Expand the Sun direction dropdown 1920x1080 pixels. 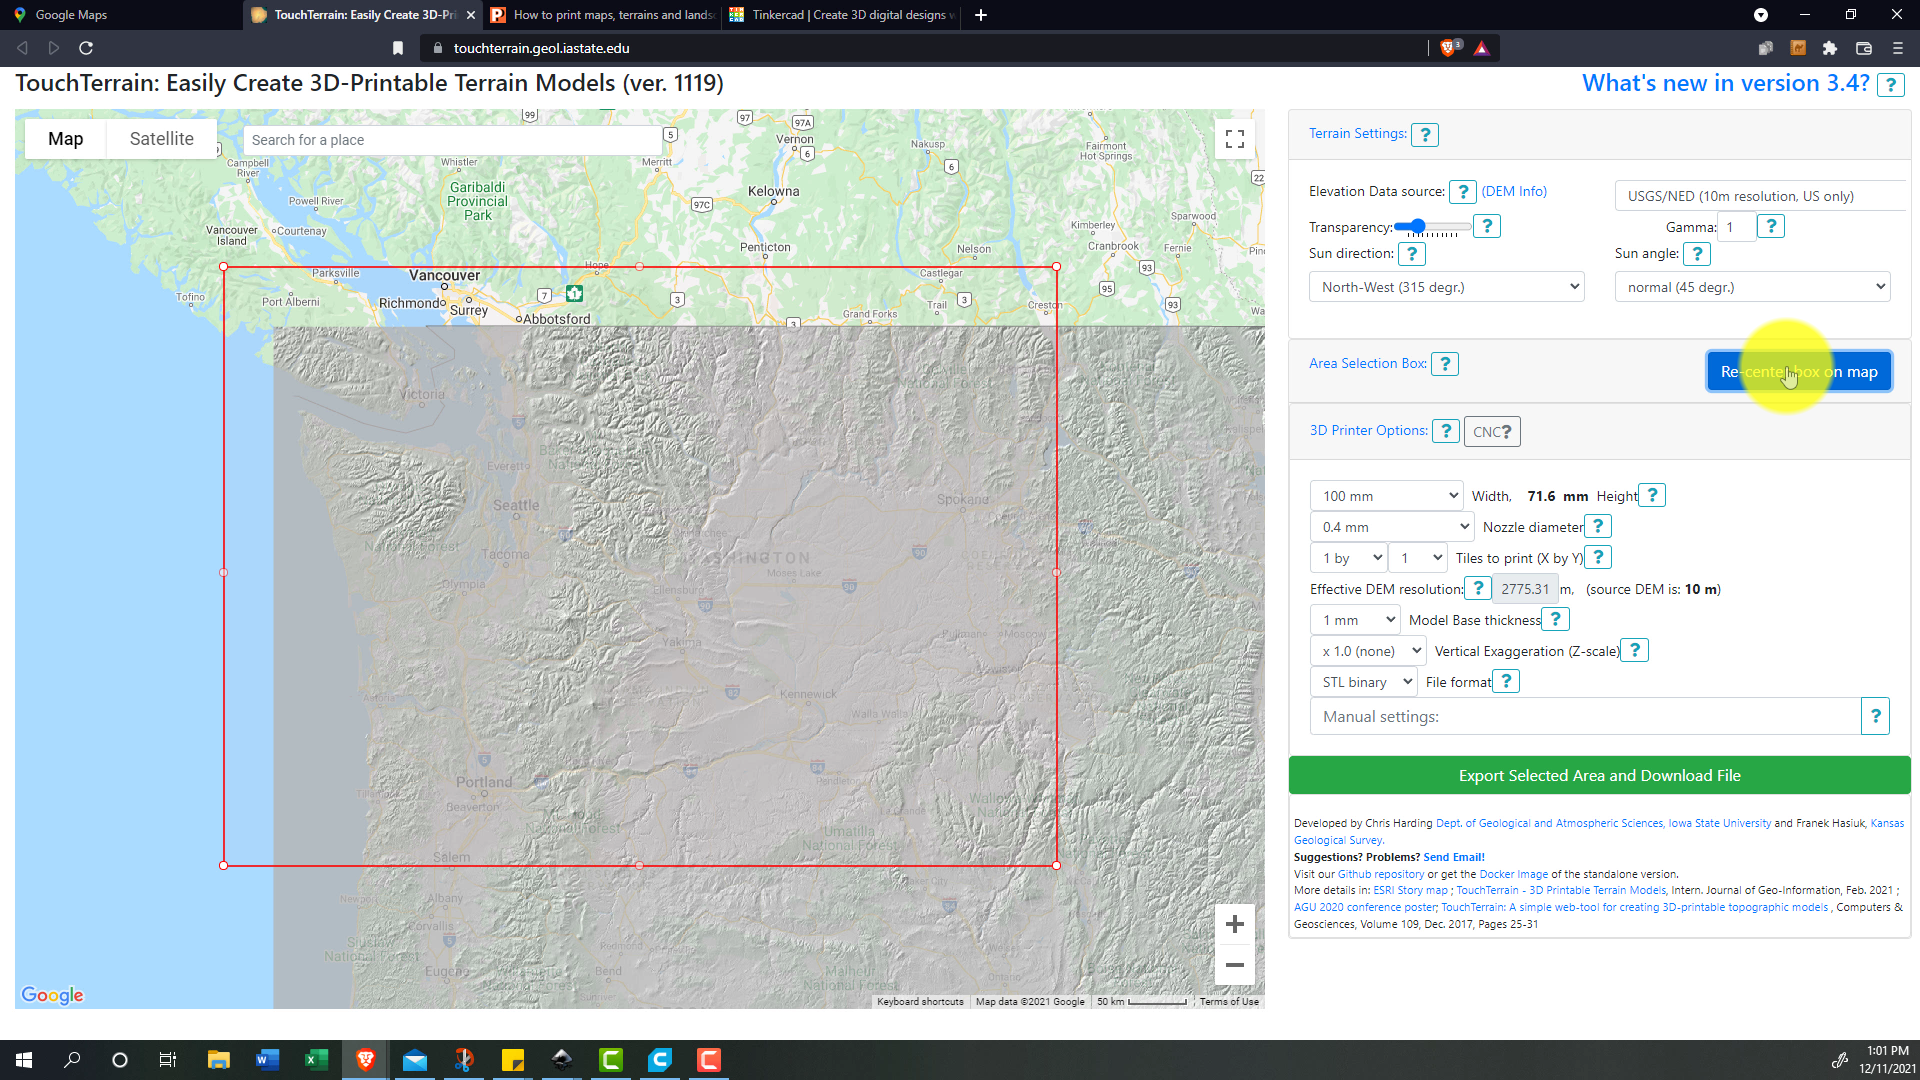coord(1446,287)
